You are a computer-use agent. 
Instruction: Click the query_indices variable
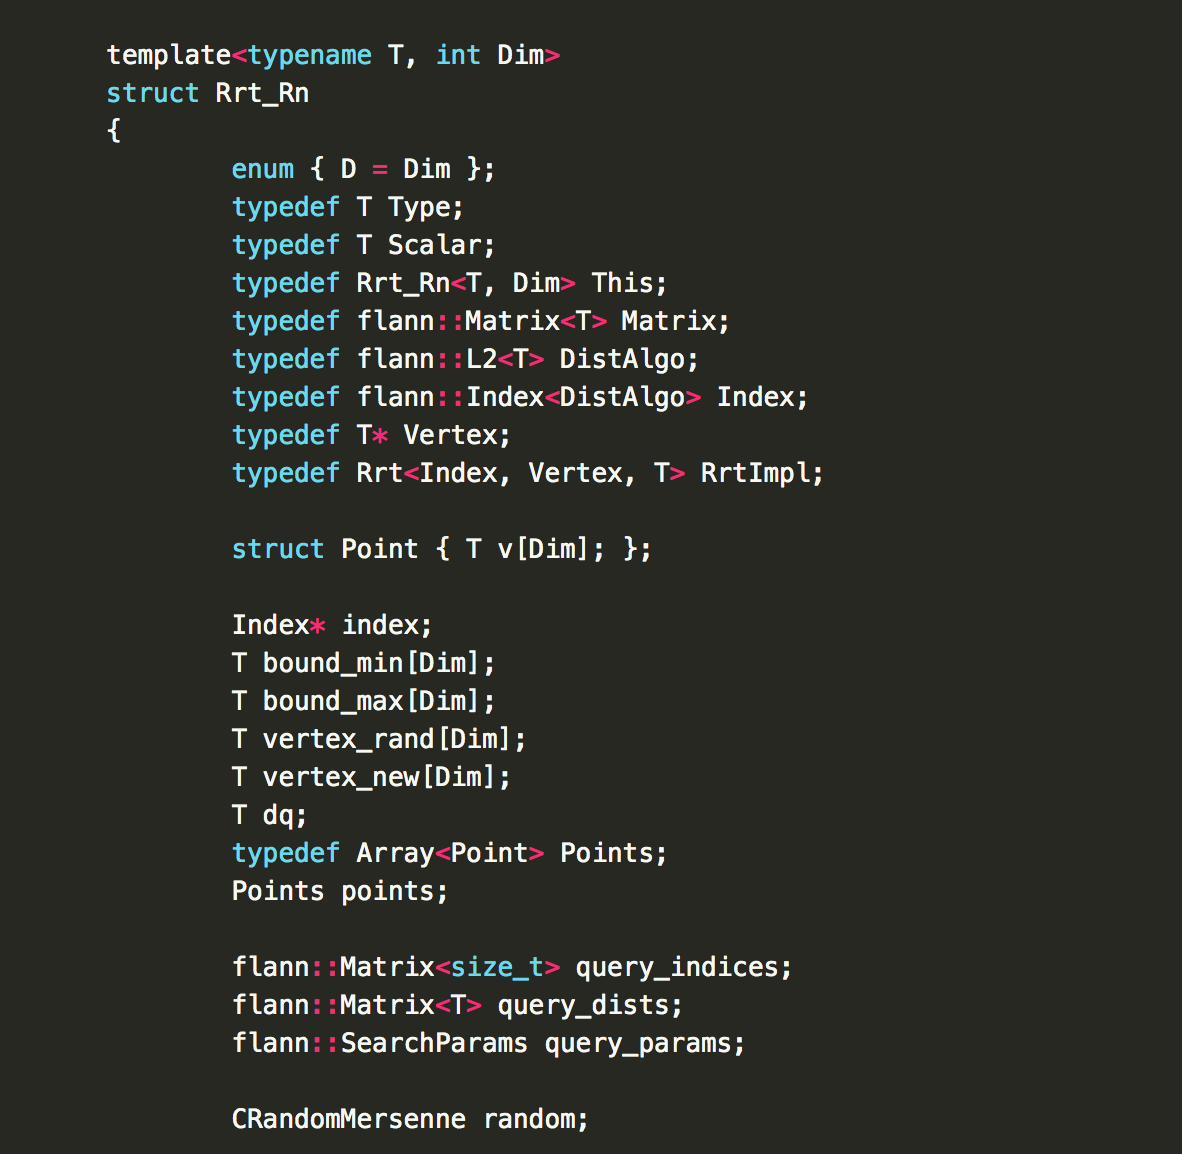click(677, 967)
